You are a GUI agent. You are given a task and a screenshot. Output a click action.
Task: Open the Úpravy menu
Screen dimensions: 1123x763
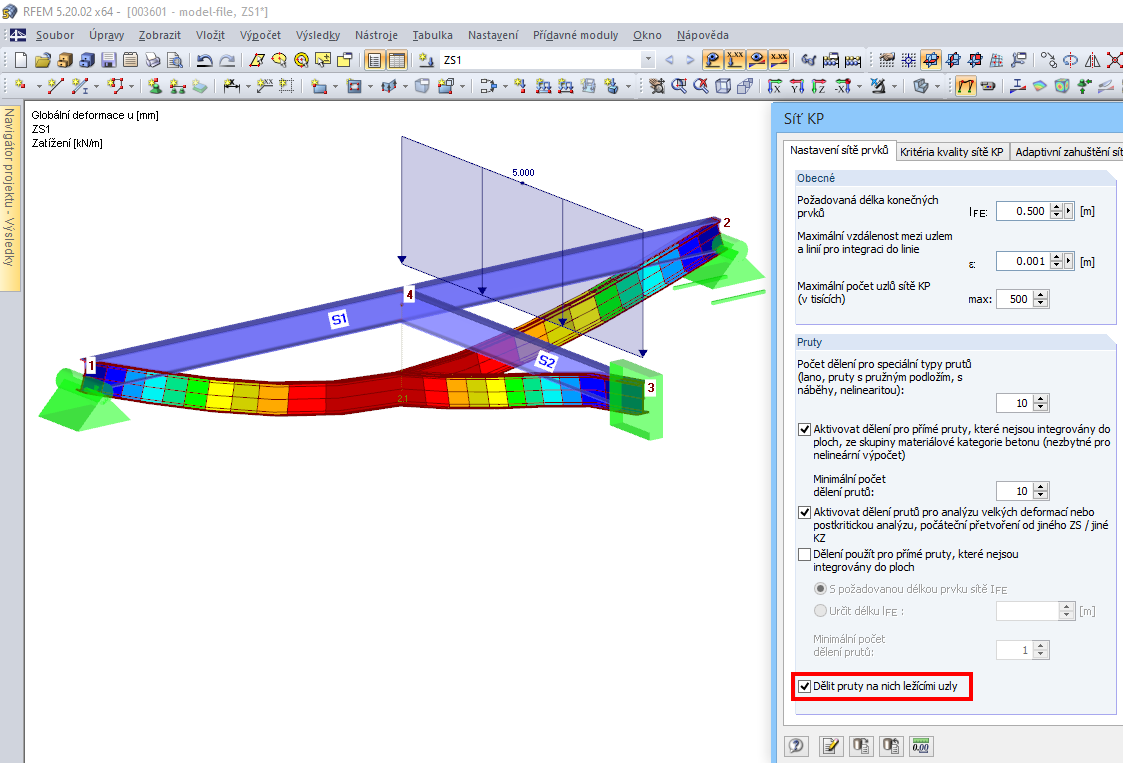(x=106, y=35)
